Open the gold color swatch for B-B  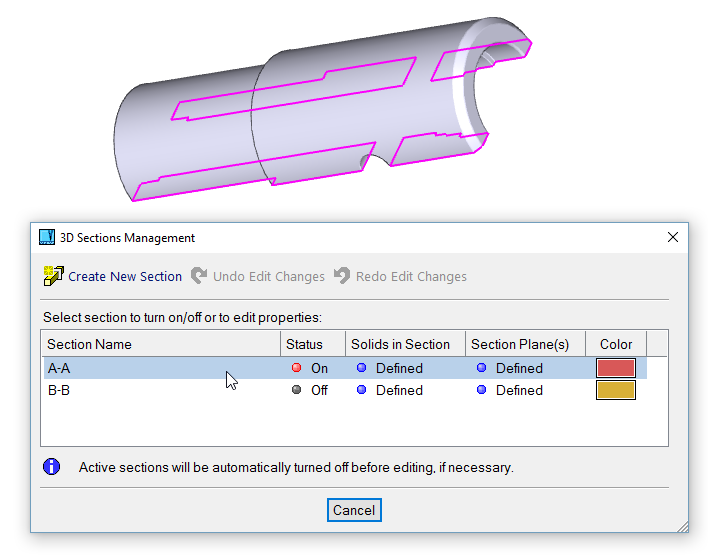click(x=615, y=390)
